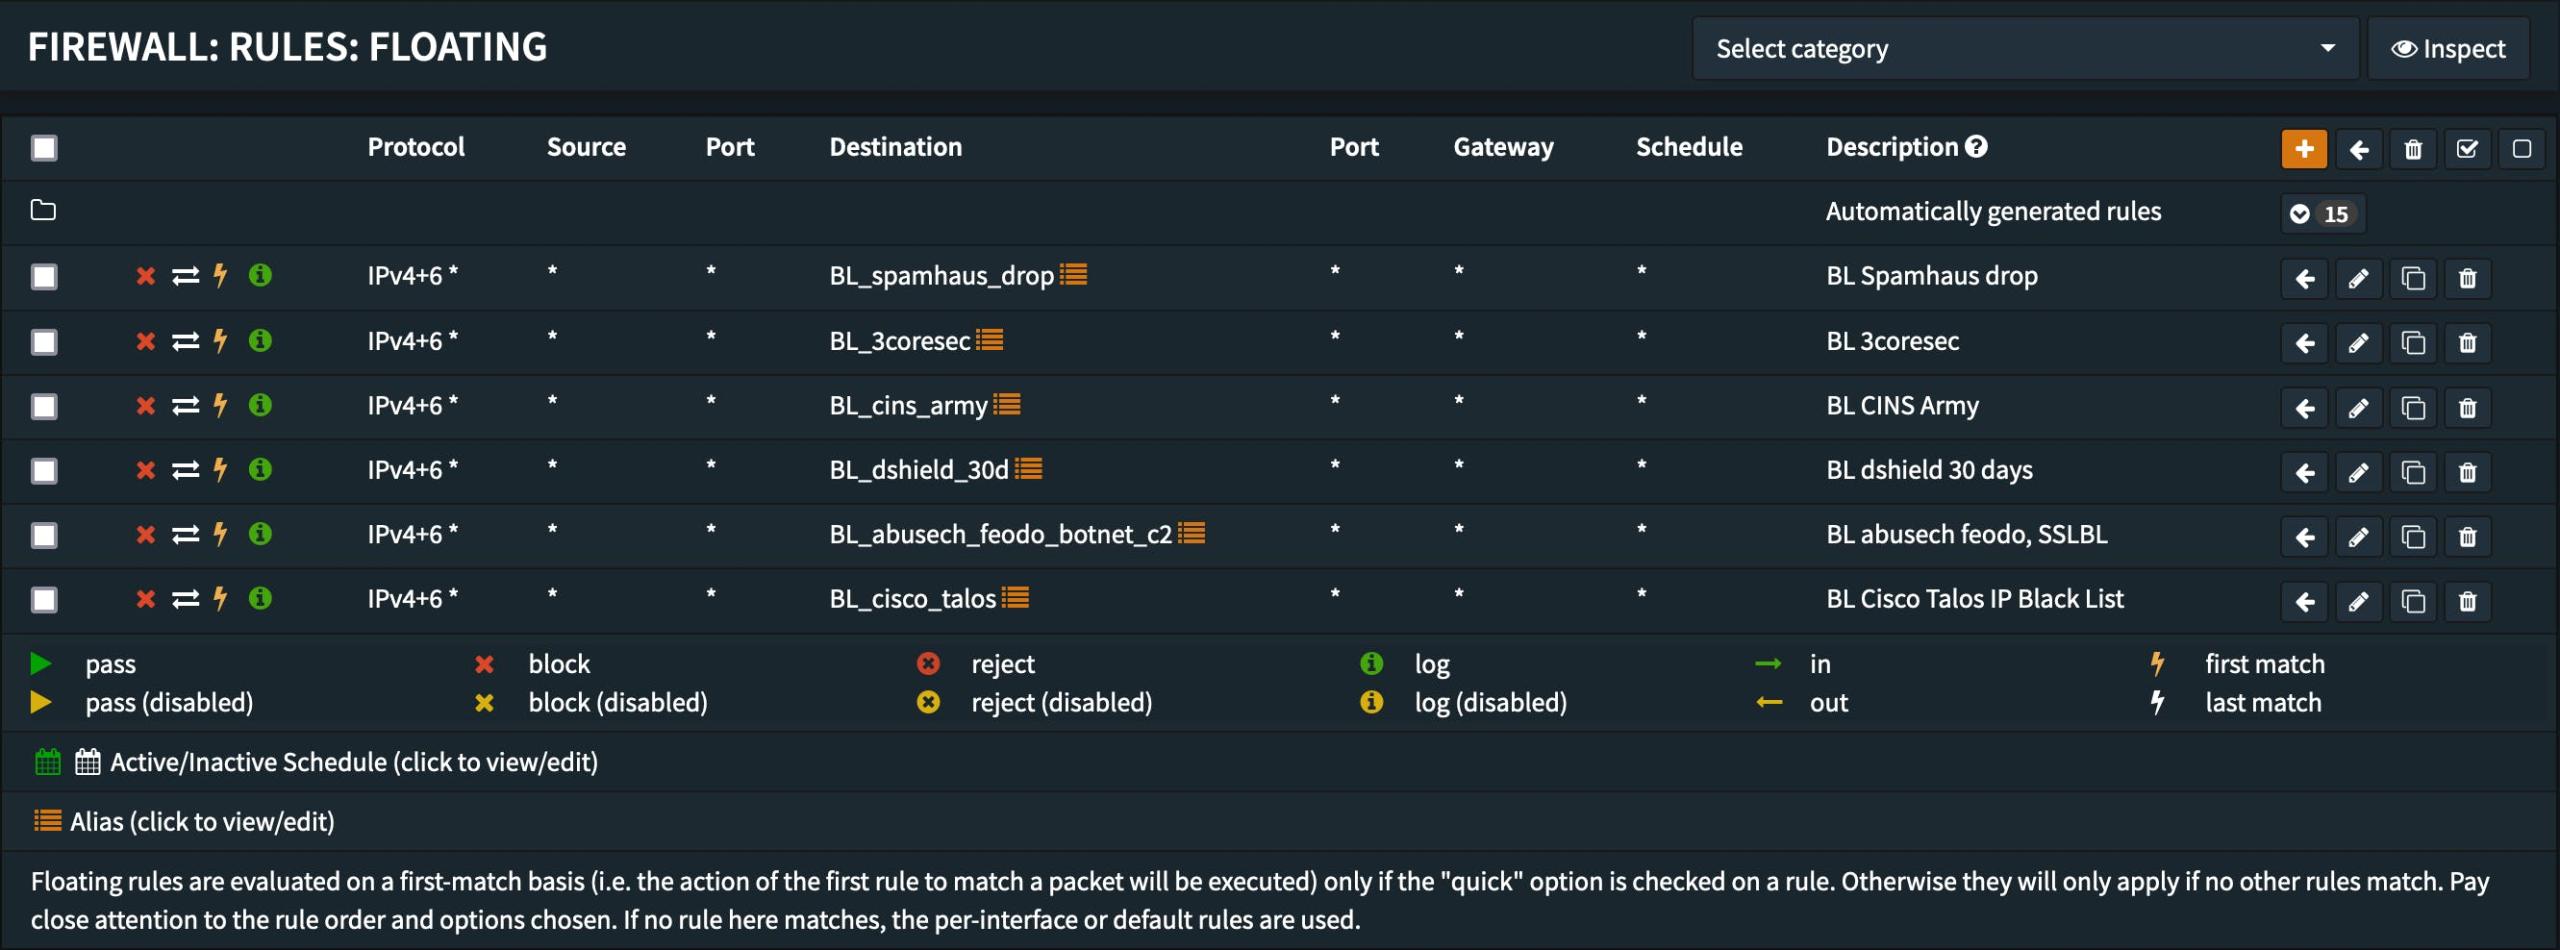Delete the BL Cisco Talos rule

tap(2467, 601)
